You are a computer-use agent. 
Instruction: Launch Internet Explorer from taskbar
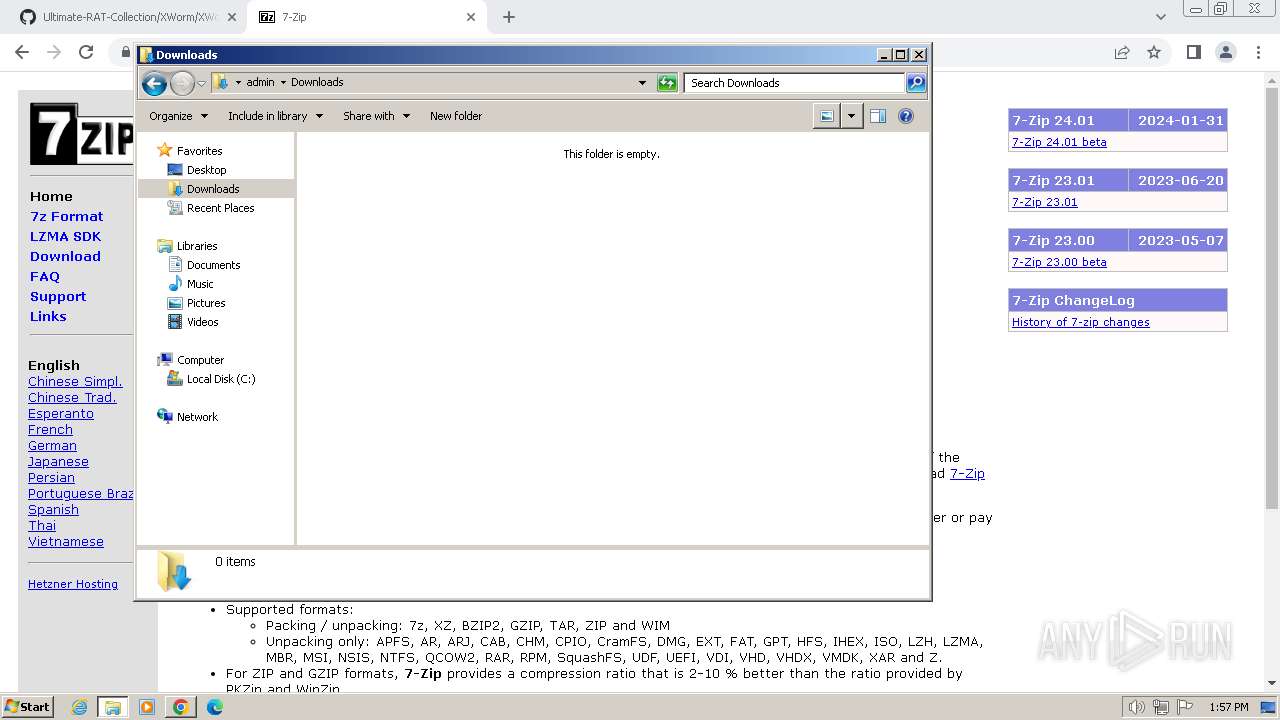[79, 707]
